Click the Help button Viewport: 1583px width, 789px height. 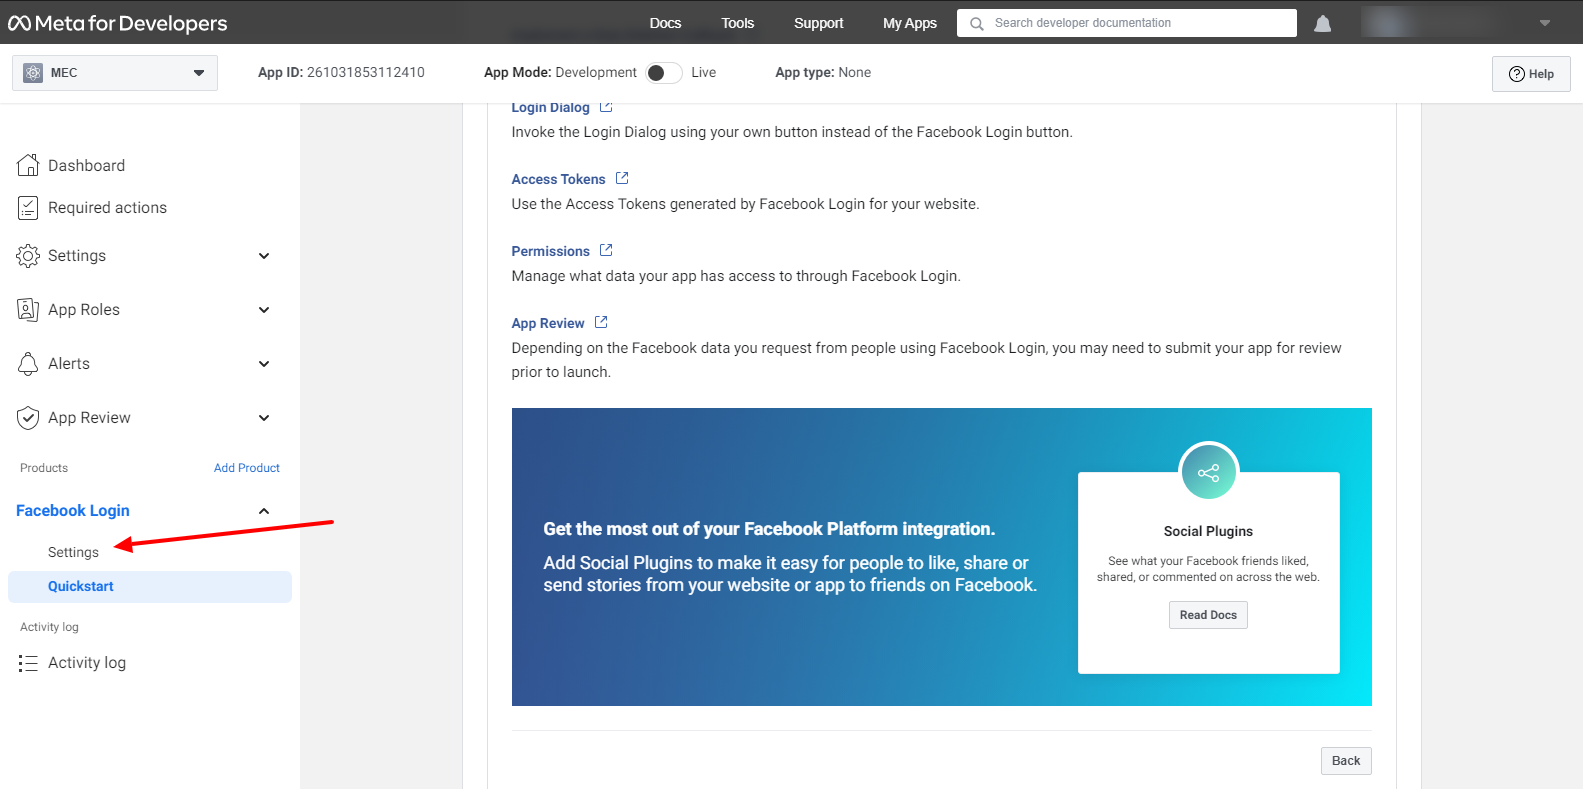click(x=1531, y=74)
